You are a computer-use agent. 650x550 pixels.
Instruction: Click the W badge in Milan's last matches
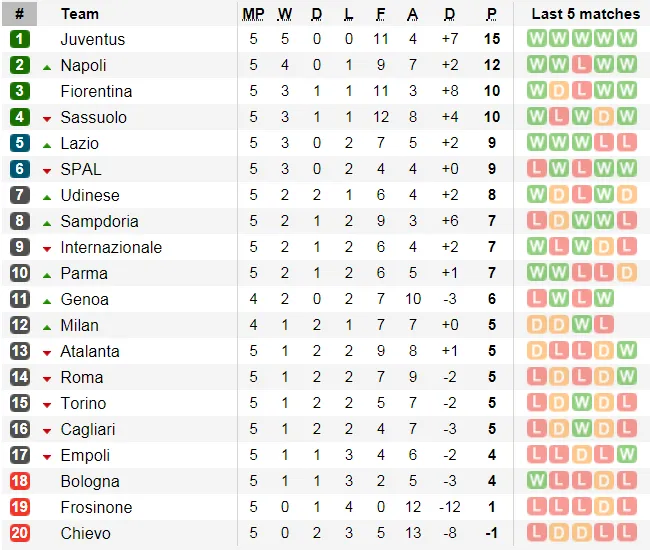point(581,325)
